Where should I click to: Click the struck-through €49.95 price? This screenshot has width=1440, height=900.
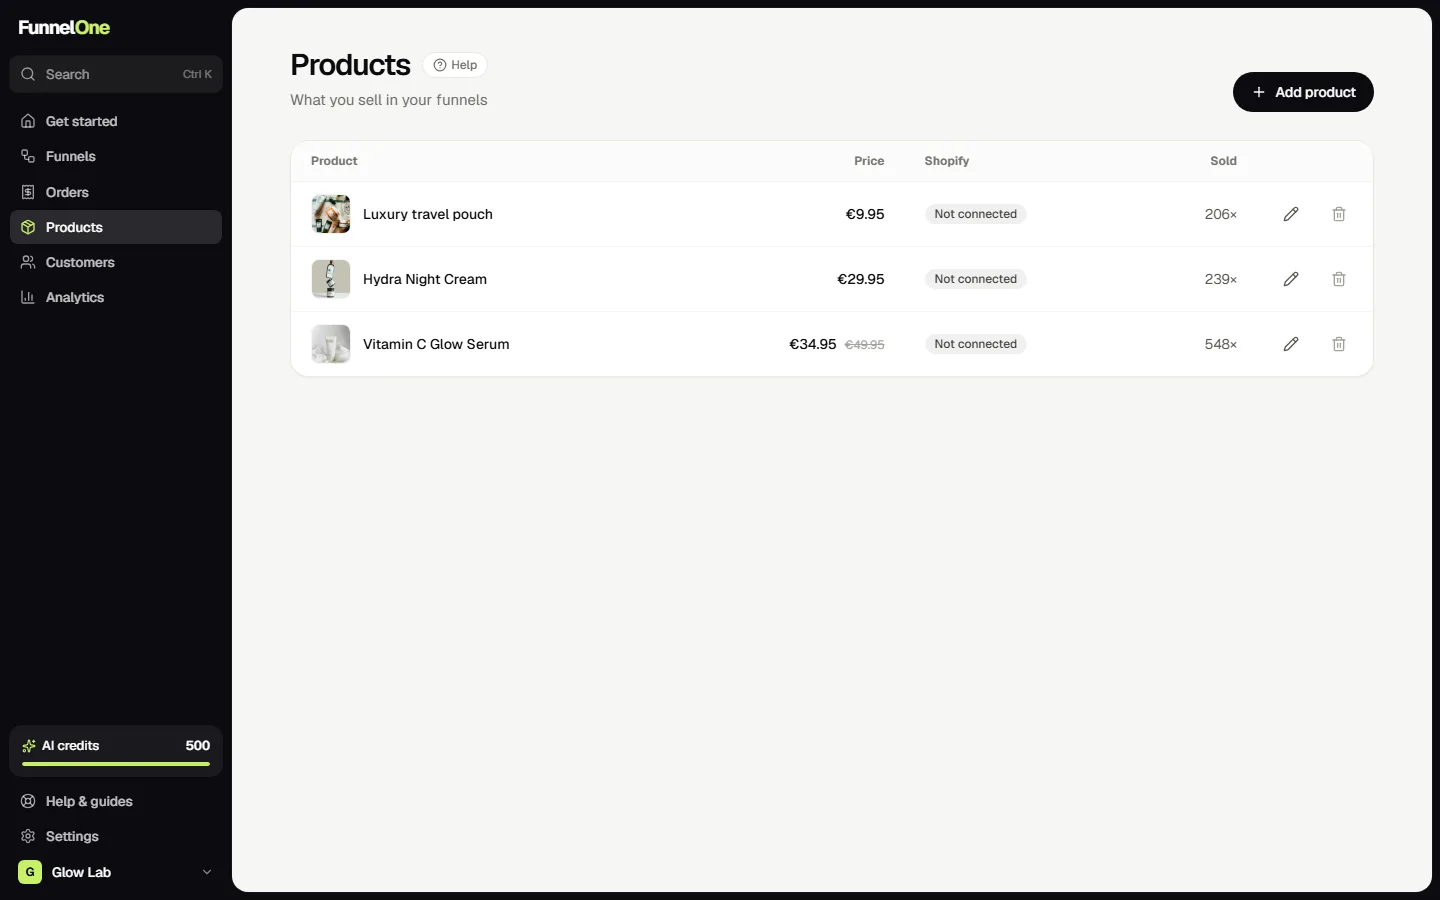click(x=864, y=345)
